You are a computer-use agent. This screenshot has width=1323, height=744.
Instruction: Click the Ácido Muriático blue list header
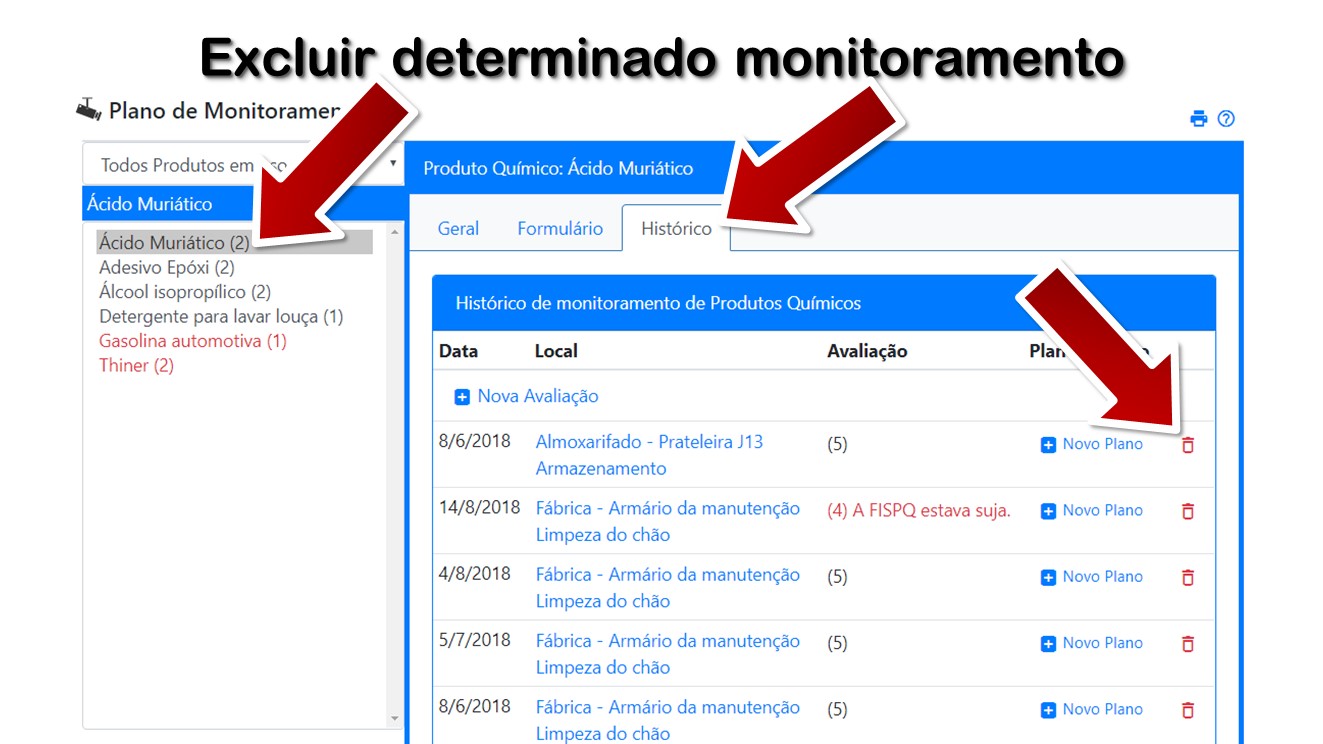pos(243,204)
